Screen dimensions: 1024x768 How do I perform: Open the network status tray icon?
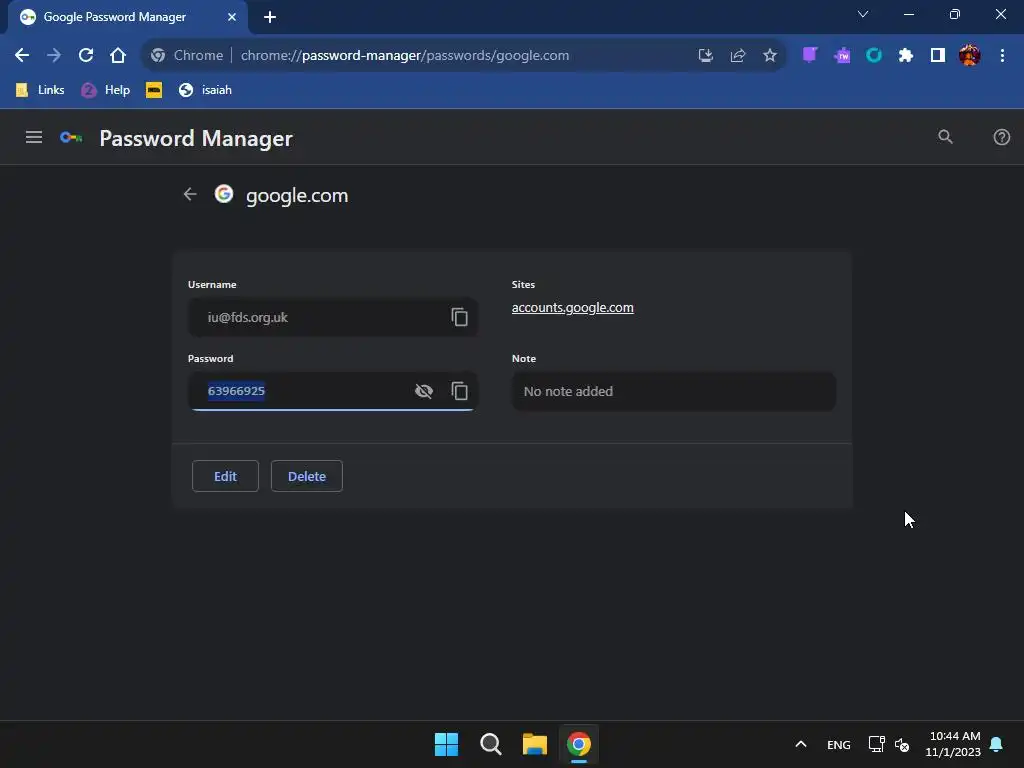point(876,744)
